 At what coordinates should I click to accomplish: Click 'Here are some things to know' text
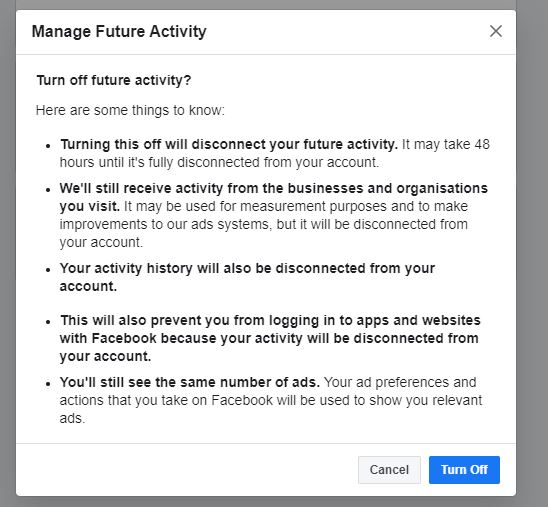[130, 110]
